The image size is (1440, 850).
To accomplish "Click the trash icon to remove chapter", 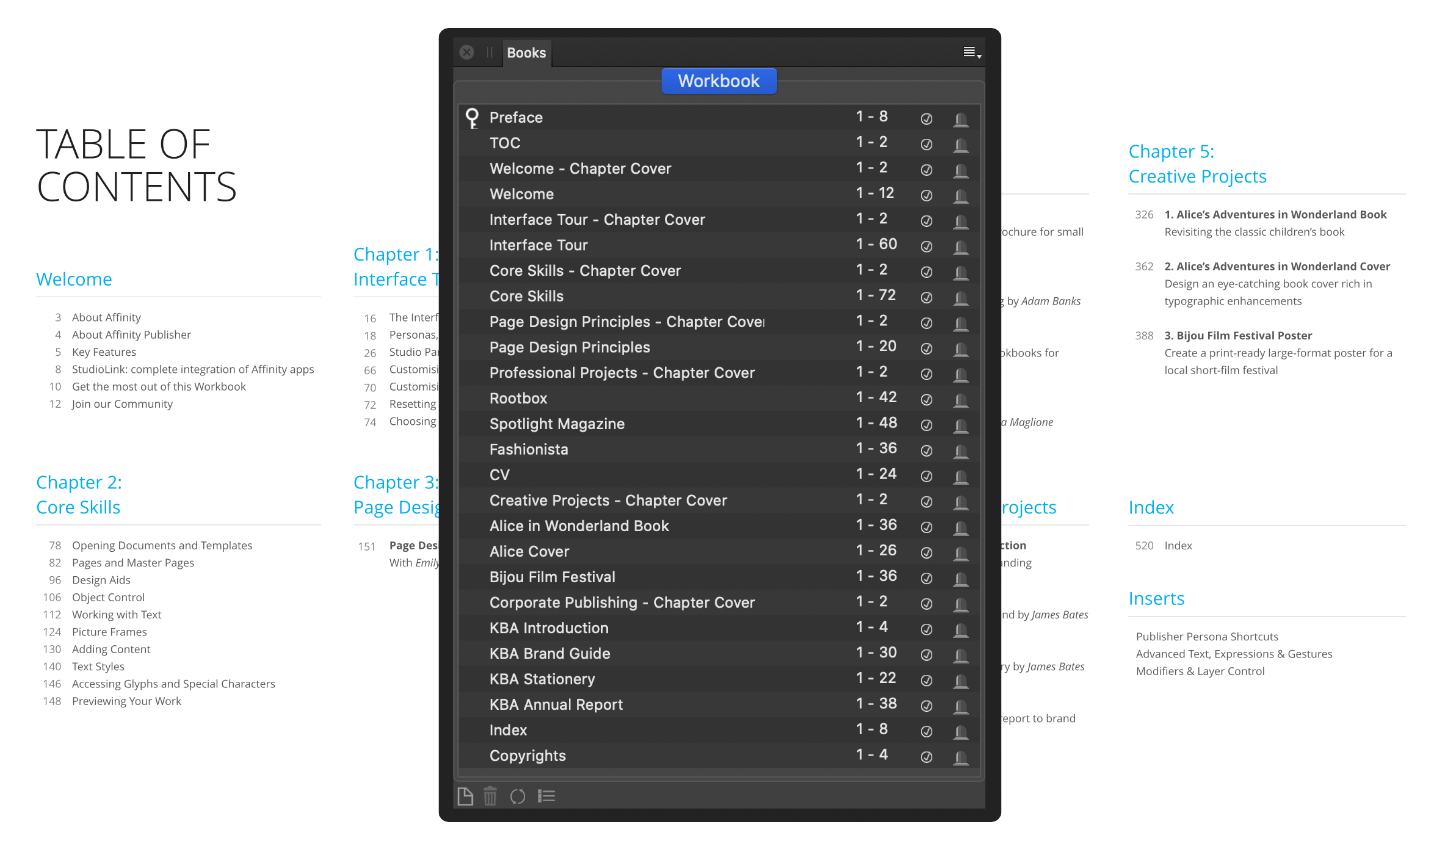I will tap(490, 796).
